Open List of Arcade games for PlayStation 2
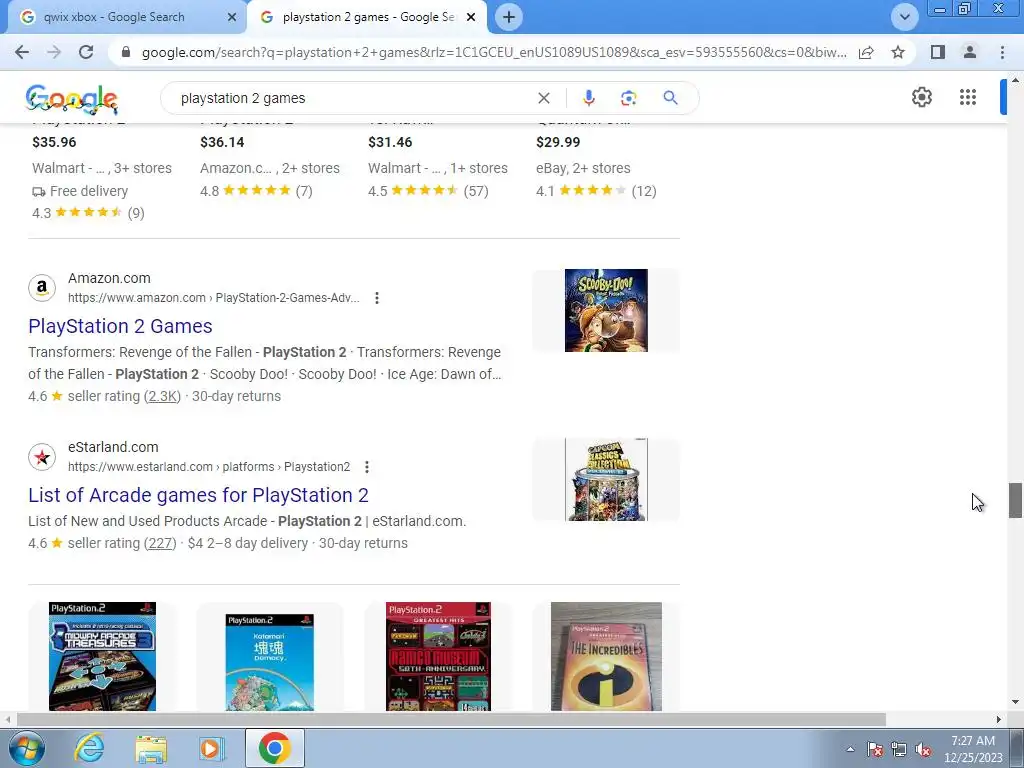Viewport: 1024px width, 768px height. (x=198, y=495)
